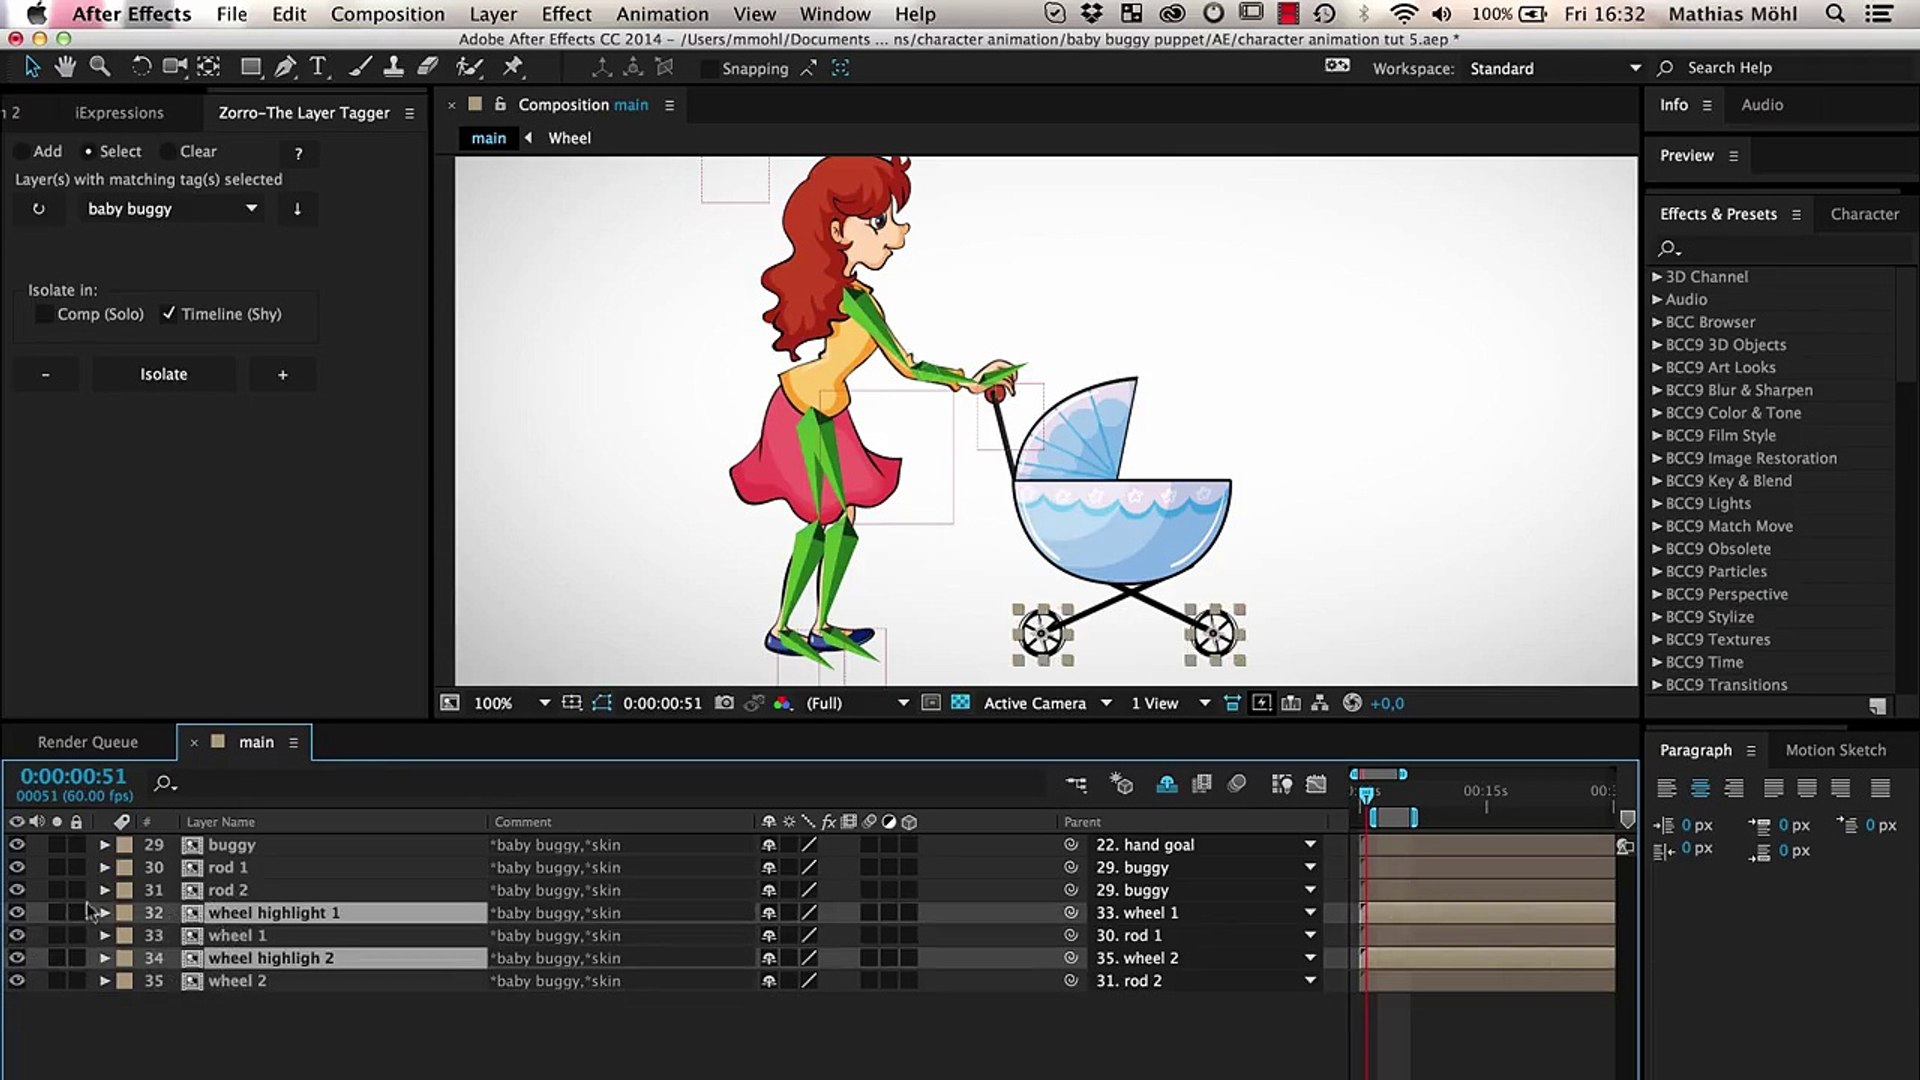Enable the Snapping checkbox

tap(709, 69)
